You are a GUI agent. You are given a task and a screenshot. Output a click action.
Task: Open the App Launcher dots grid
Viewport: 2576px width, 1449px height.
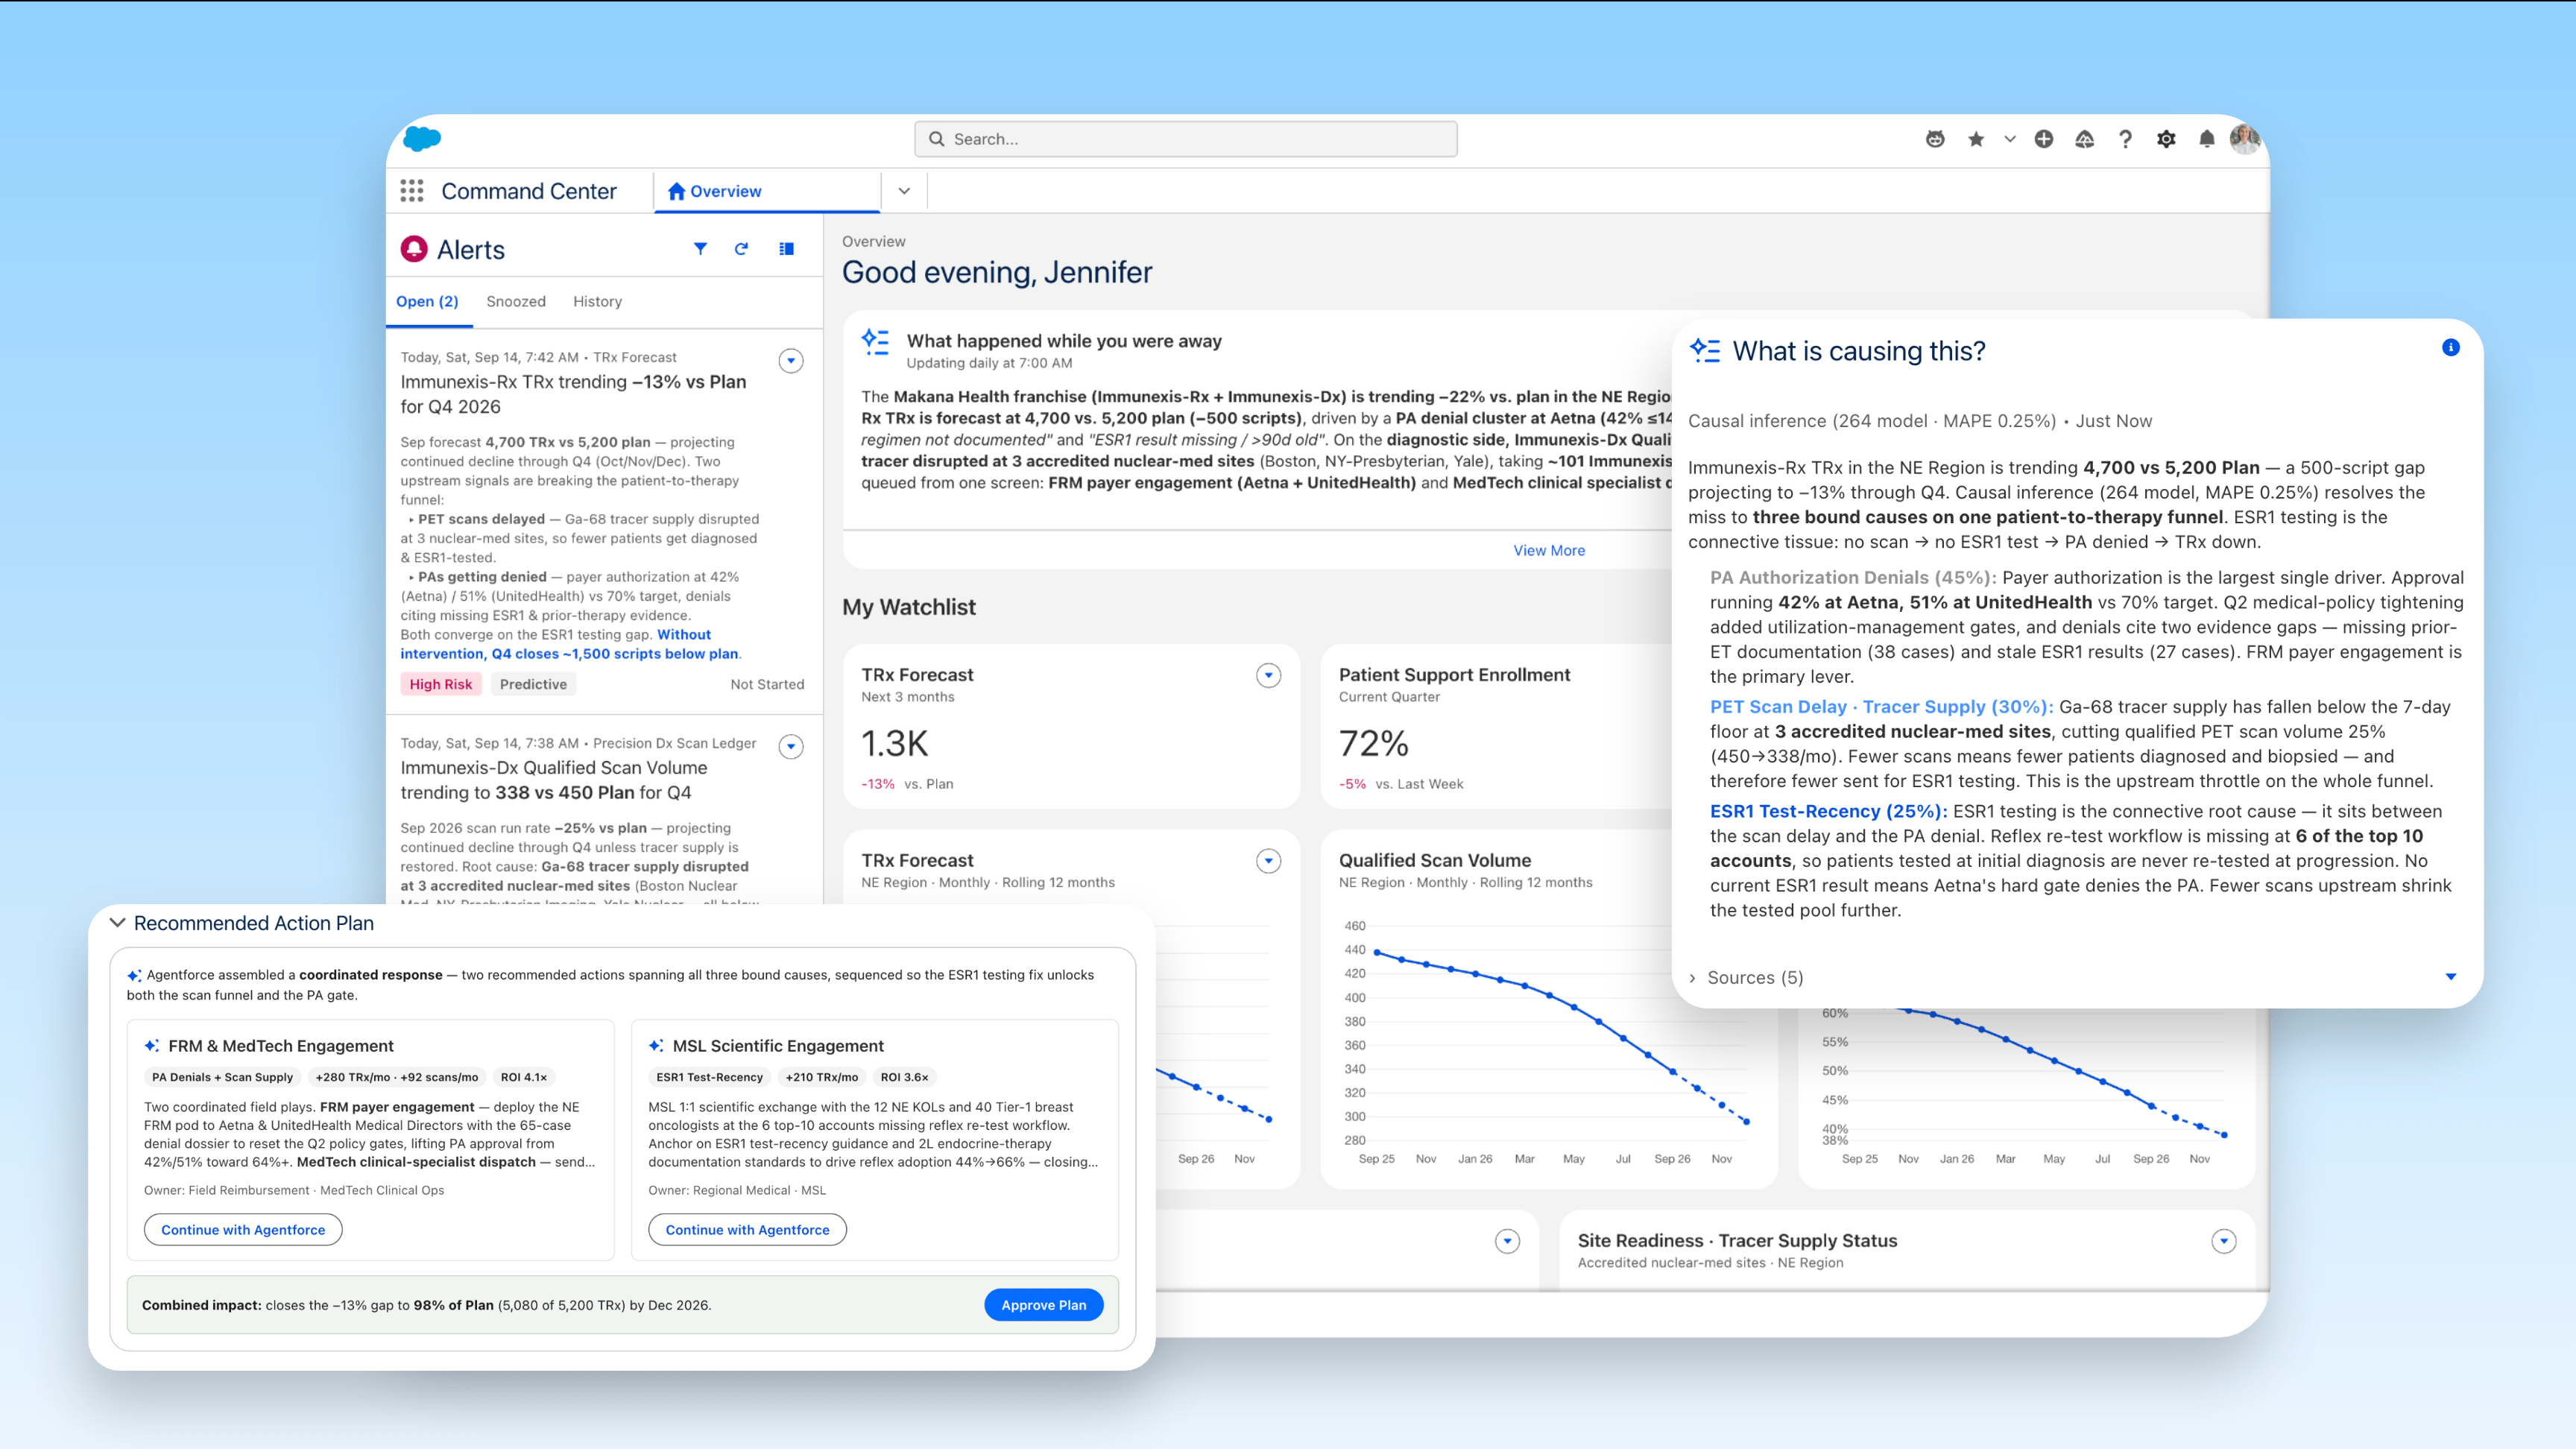click(x=411, y=191)
